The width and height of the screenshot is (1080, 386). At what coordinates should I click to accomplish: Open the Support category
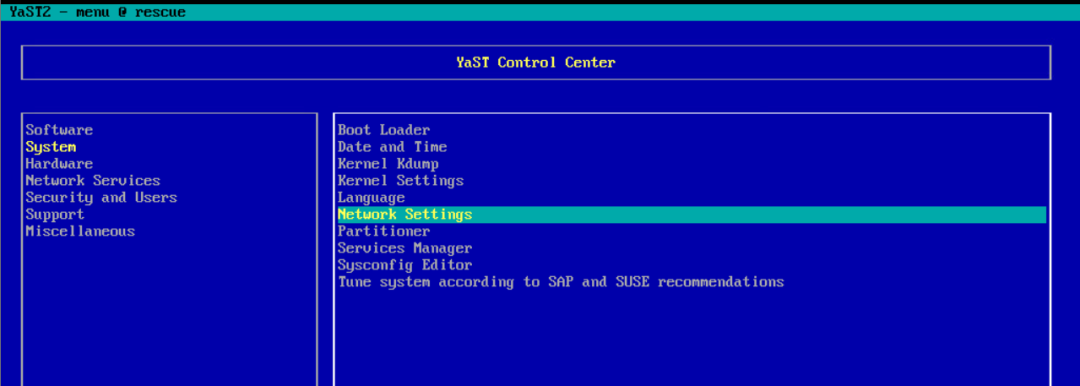pos(55,214)
